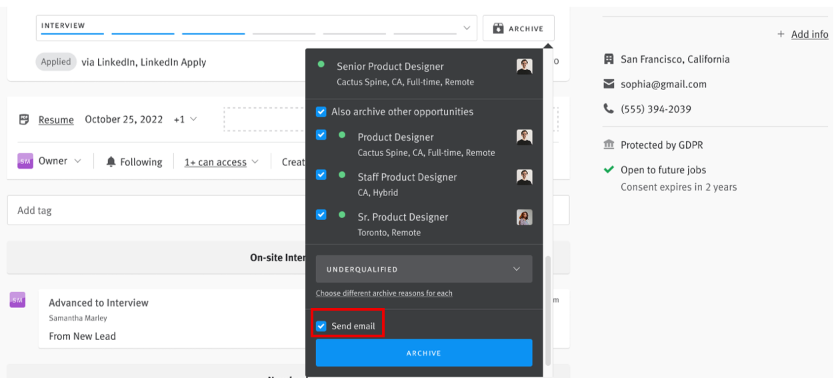Click the envelope icon next to sophia@gmail.com
This screenshot has width=834, height=378.
click(x=608, y=84)
